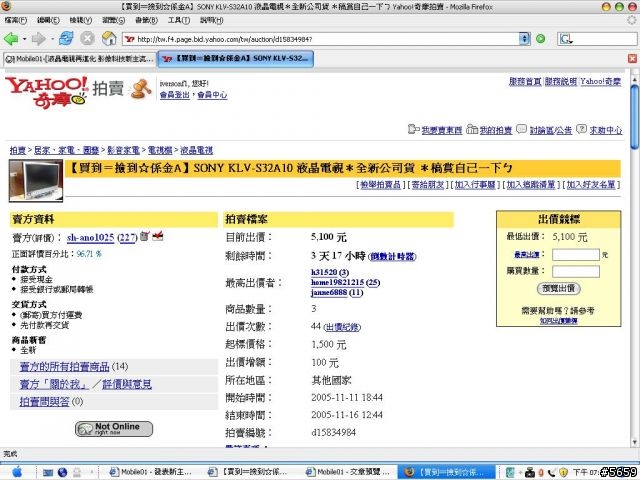Viewport: 640px width, 480px height.
Task: Open the 液晶電視 breadcrumb link
Action: point(196,151)
